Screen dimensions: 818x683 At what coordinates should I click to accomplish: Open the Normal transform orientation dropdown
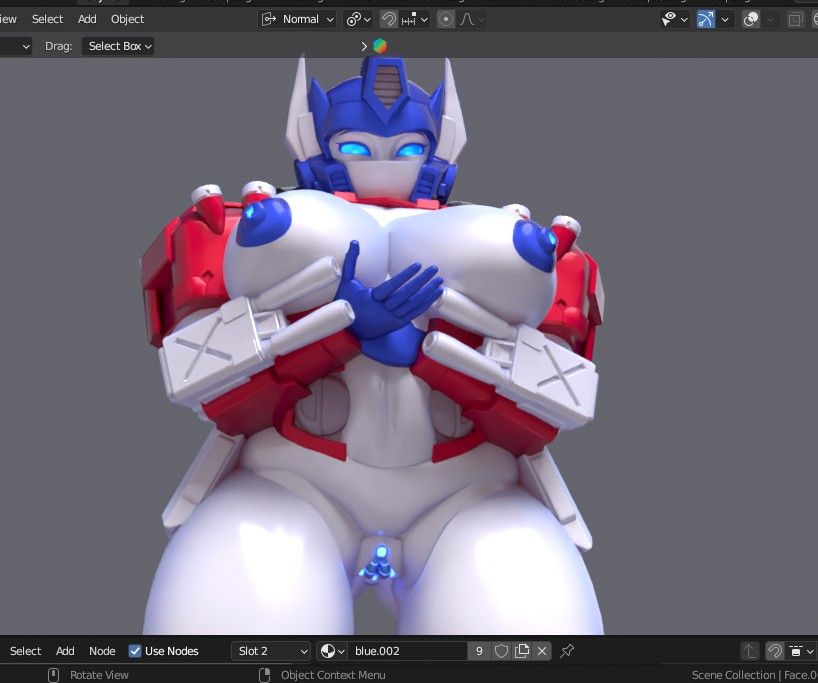(298, 20)
